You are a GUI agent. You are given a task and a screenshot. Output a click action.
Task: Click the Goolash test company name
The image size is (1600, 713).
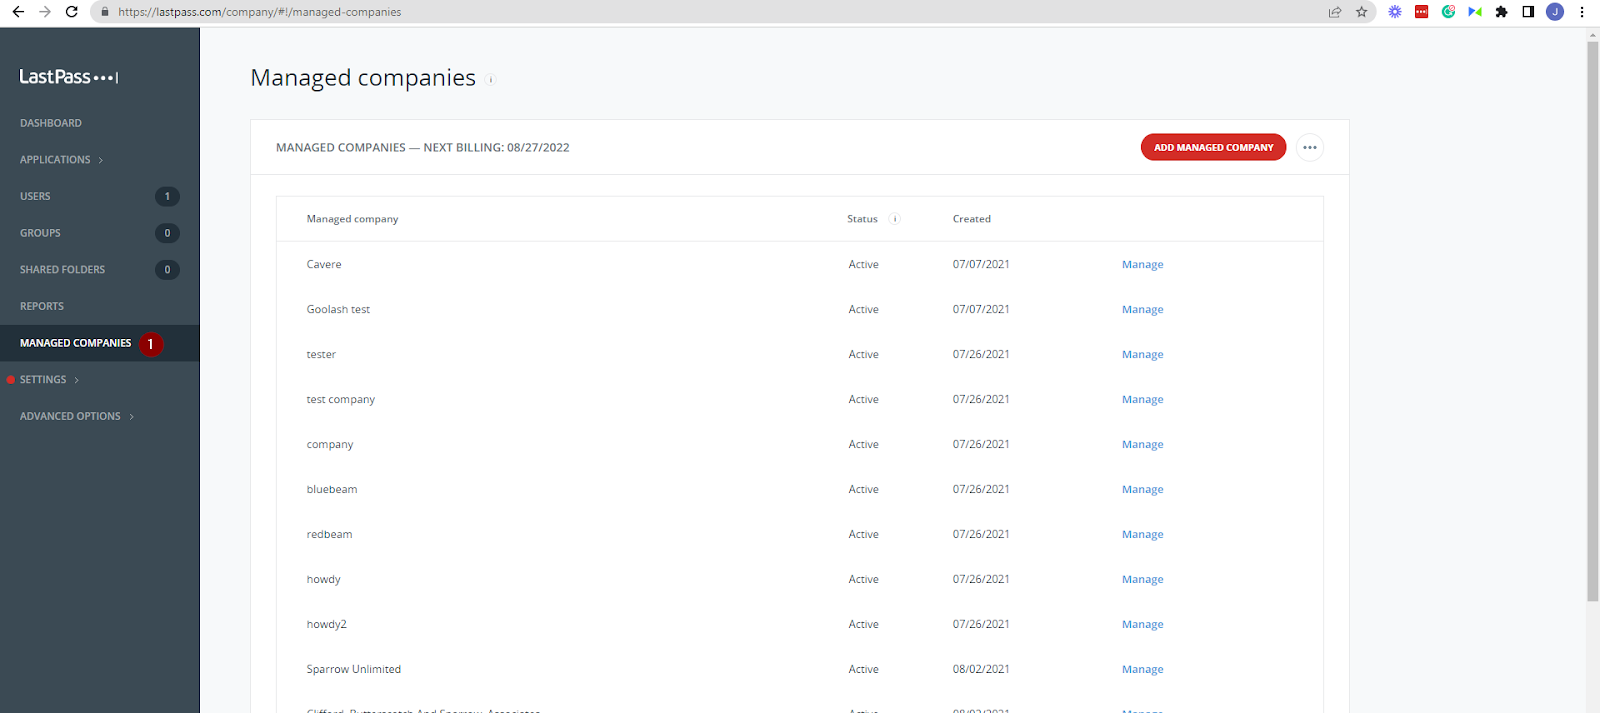point(338,310)
